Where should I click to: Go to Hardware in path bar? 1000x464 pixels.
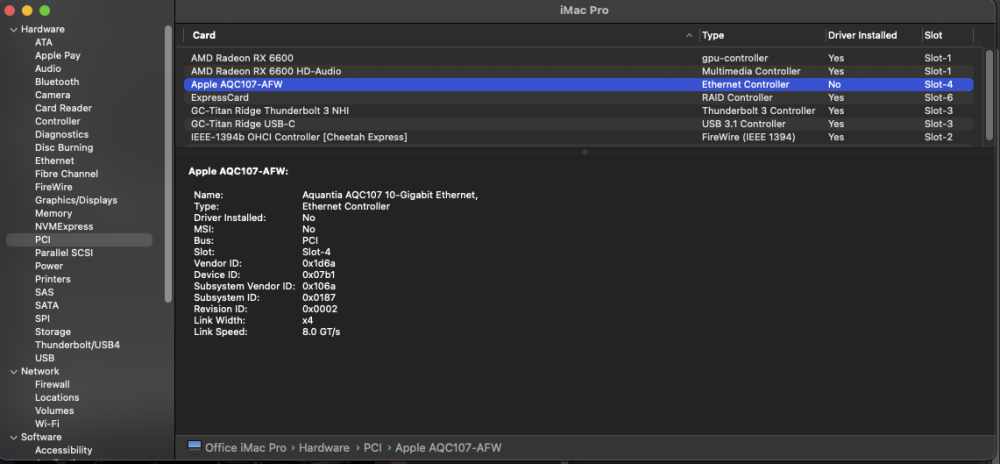(x=324, y=448)
